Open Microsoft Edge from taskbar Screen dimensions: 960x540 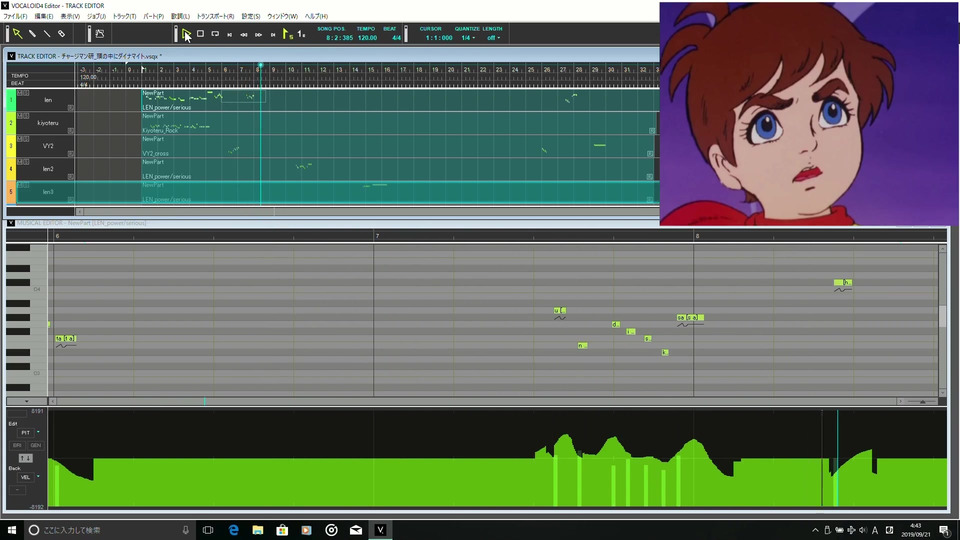click(233, 530)
